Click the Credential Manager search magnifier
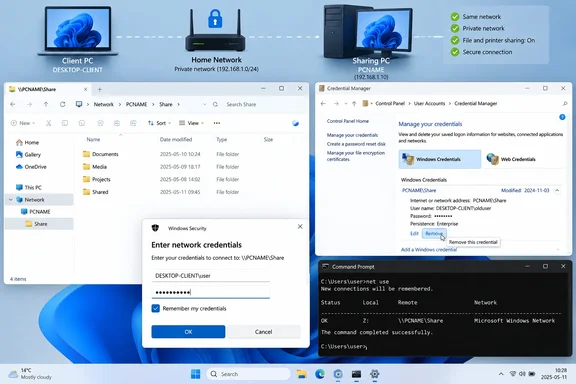576x384 pixels. pos(565,104)
